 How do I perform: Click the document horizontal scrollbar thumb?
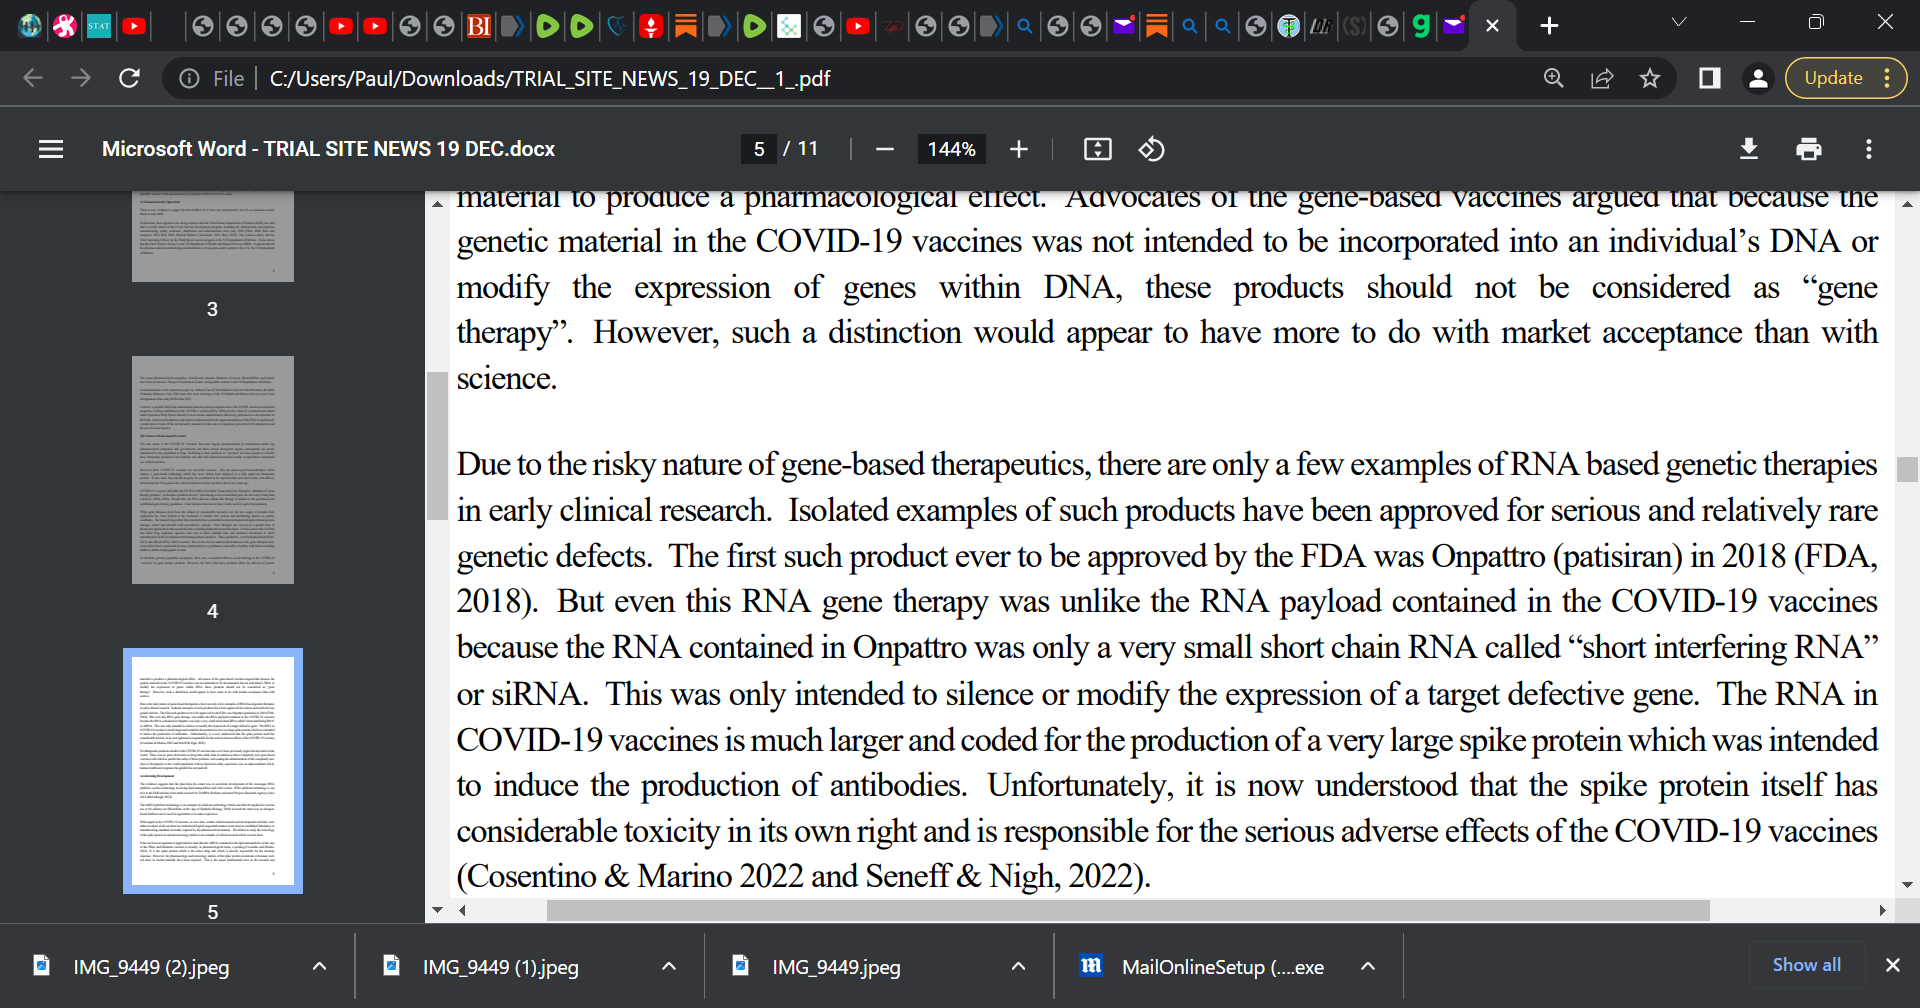tap(1128, 910)
